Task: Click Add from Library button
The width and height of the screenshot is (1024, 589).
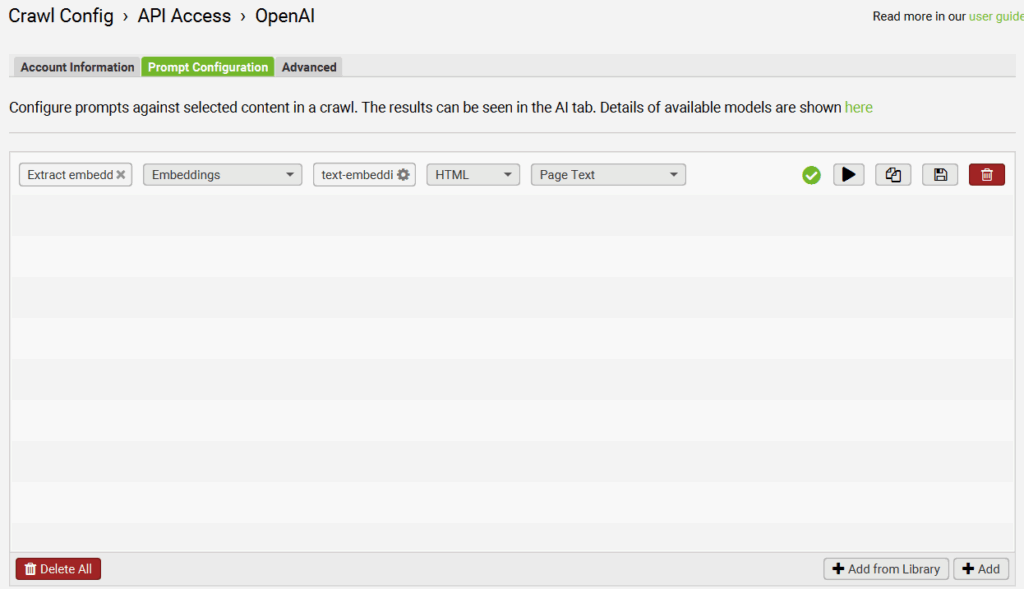Action: click(886, 569)
